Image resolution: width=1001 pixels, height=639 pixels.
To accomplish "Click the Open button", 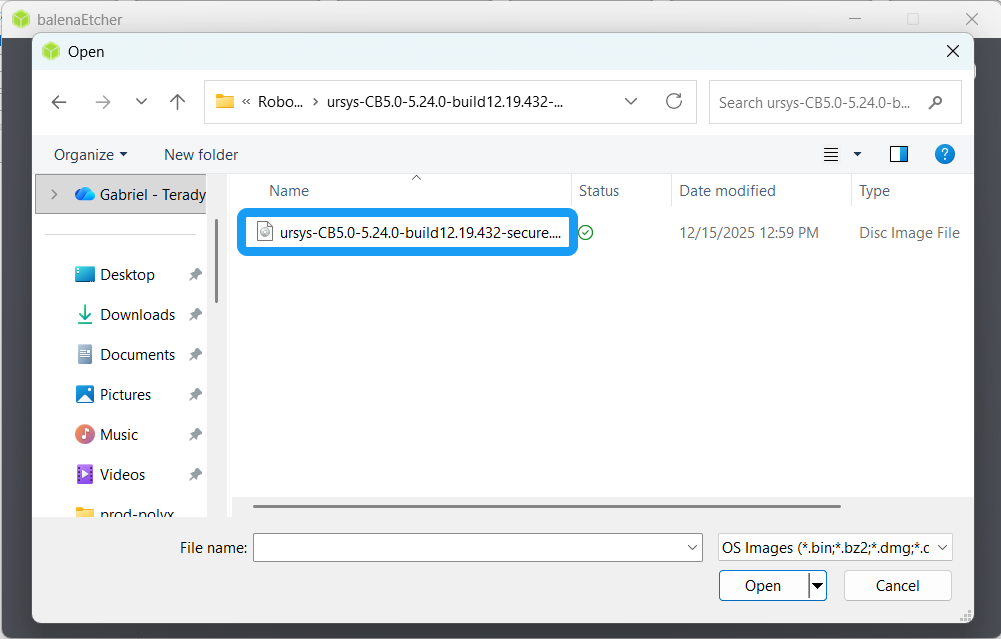I will (x=762, y=586).
